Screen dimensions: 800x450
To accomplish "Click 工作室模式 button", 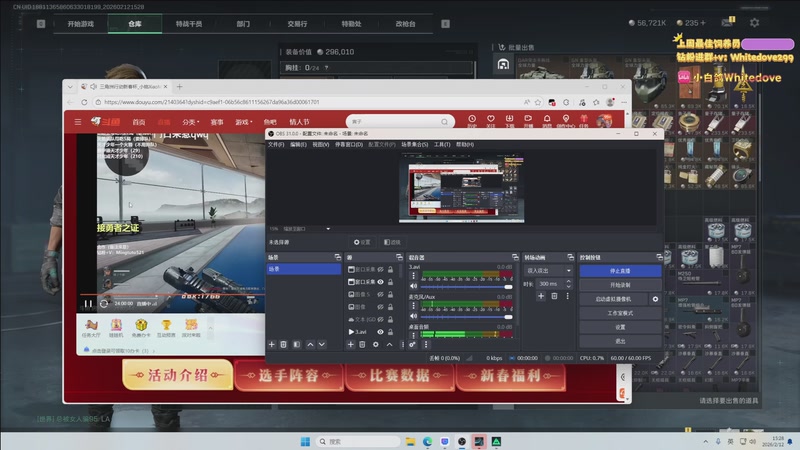I will pyautogui.click(x=620, y=313).
